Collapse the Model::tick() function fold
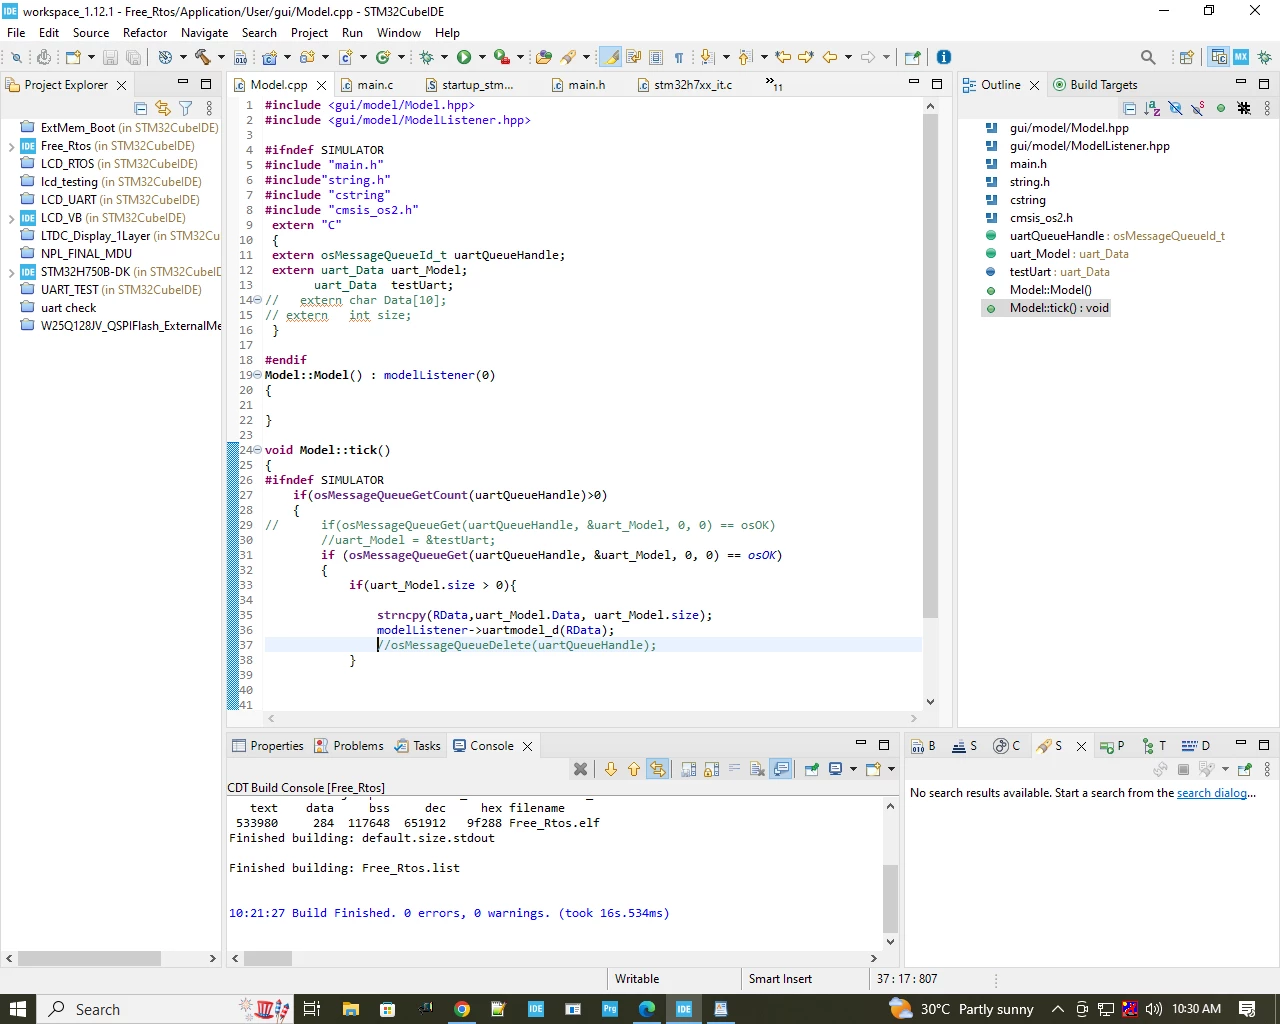 [x=258, y=450]
